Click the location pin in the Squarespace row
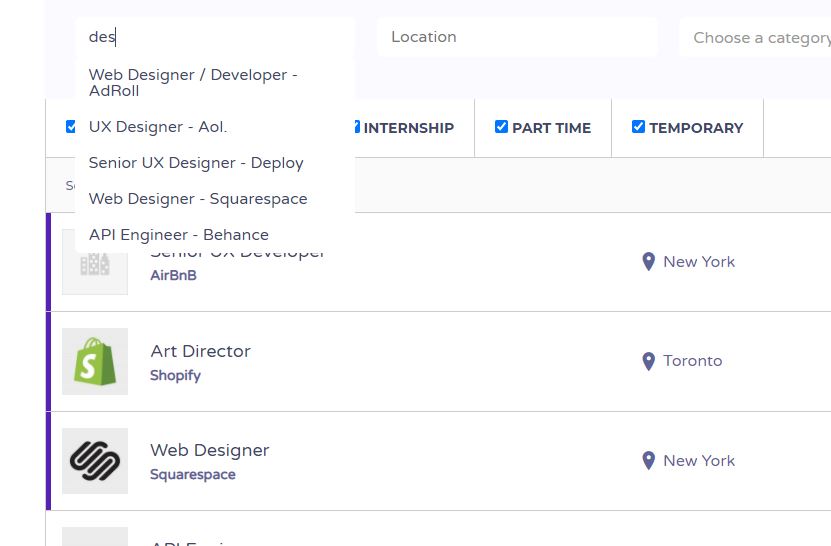 click(649, 461)
